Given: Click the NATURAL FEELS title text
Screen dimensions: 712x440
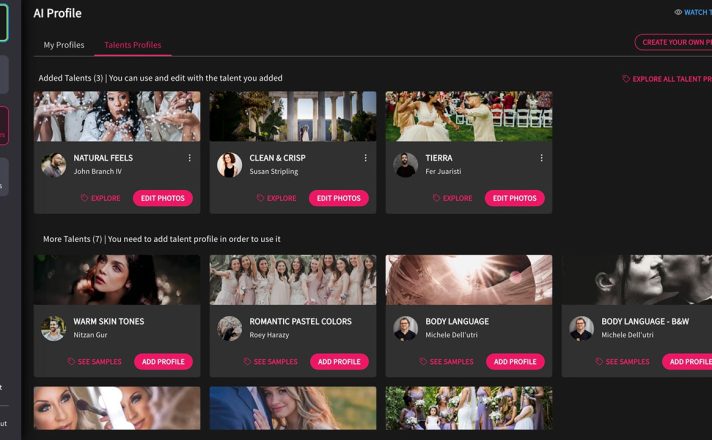Looking at the screenshot, I should (x=103, y=158).
